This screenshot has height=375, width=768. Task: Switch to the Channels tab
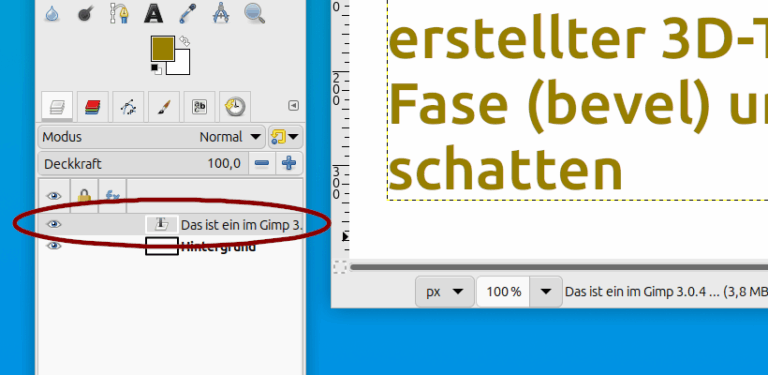coord(93,106)
